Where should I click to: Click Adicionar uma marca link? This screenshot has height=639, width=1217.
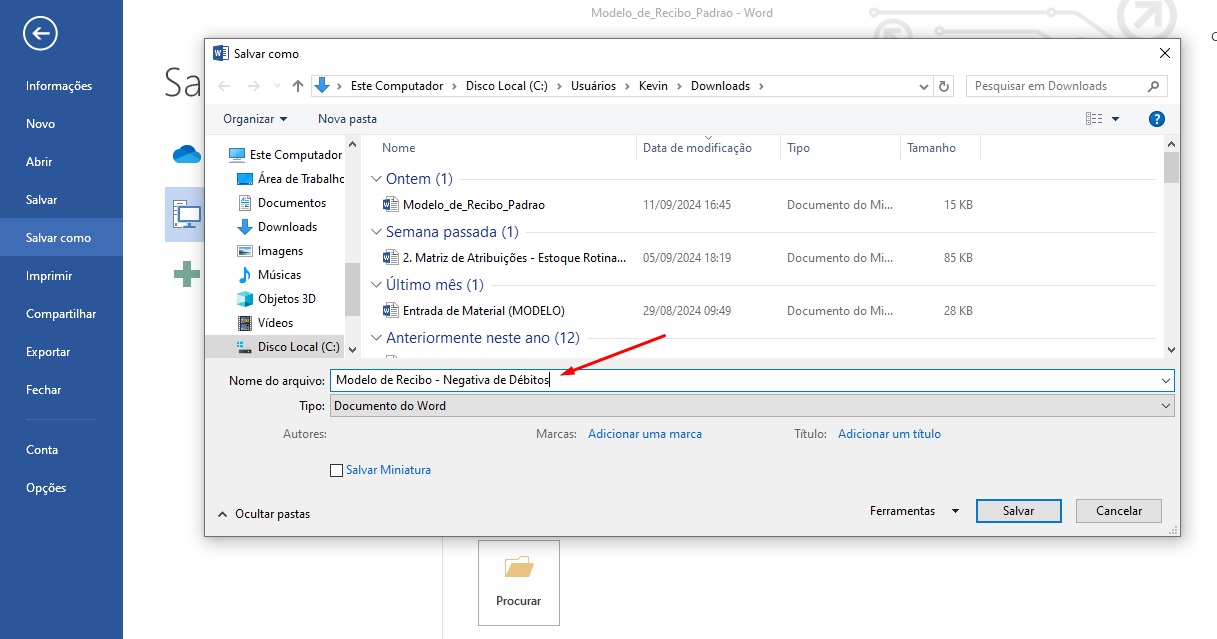pos(645,434)
